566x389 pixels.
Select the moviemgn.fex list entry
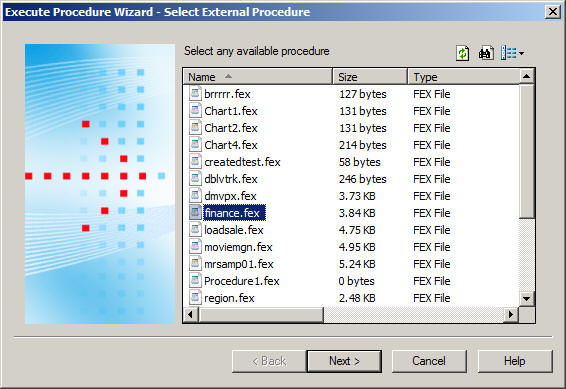click(x=238, y=247)
